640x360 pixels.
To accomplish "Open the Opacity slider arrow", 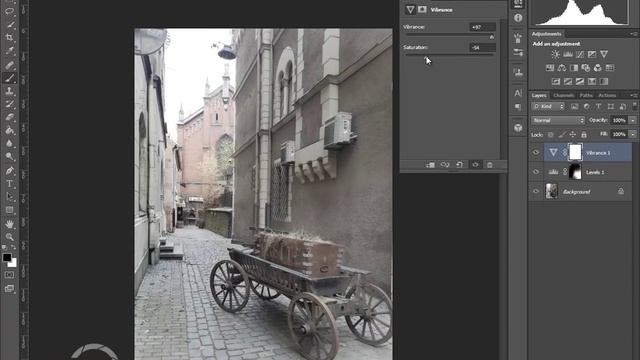I will [x=633, y=120].
